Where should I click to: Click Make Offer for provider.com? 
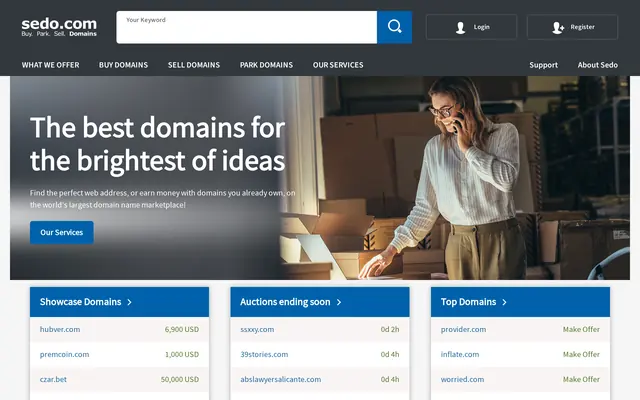point(581,329)
